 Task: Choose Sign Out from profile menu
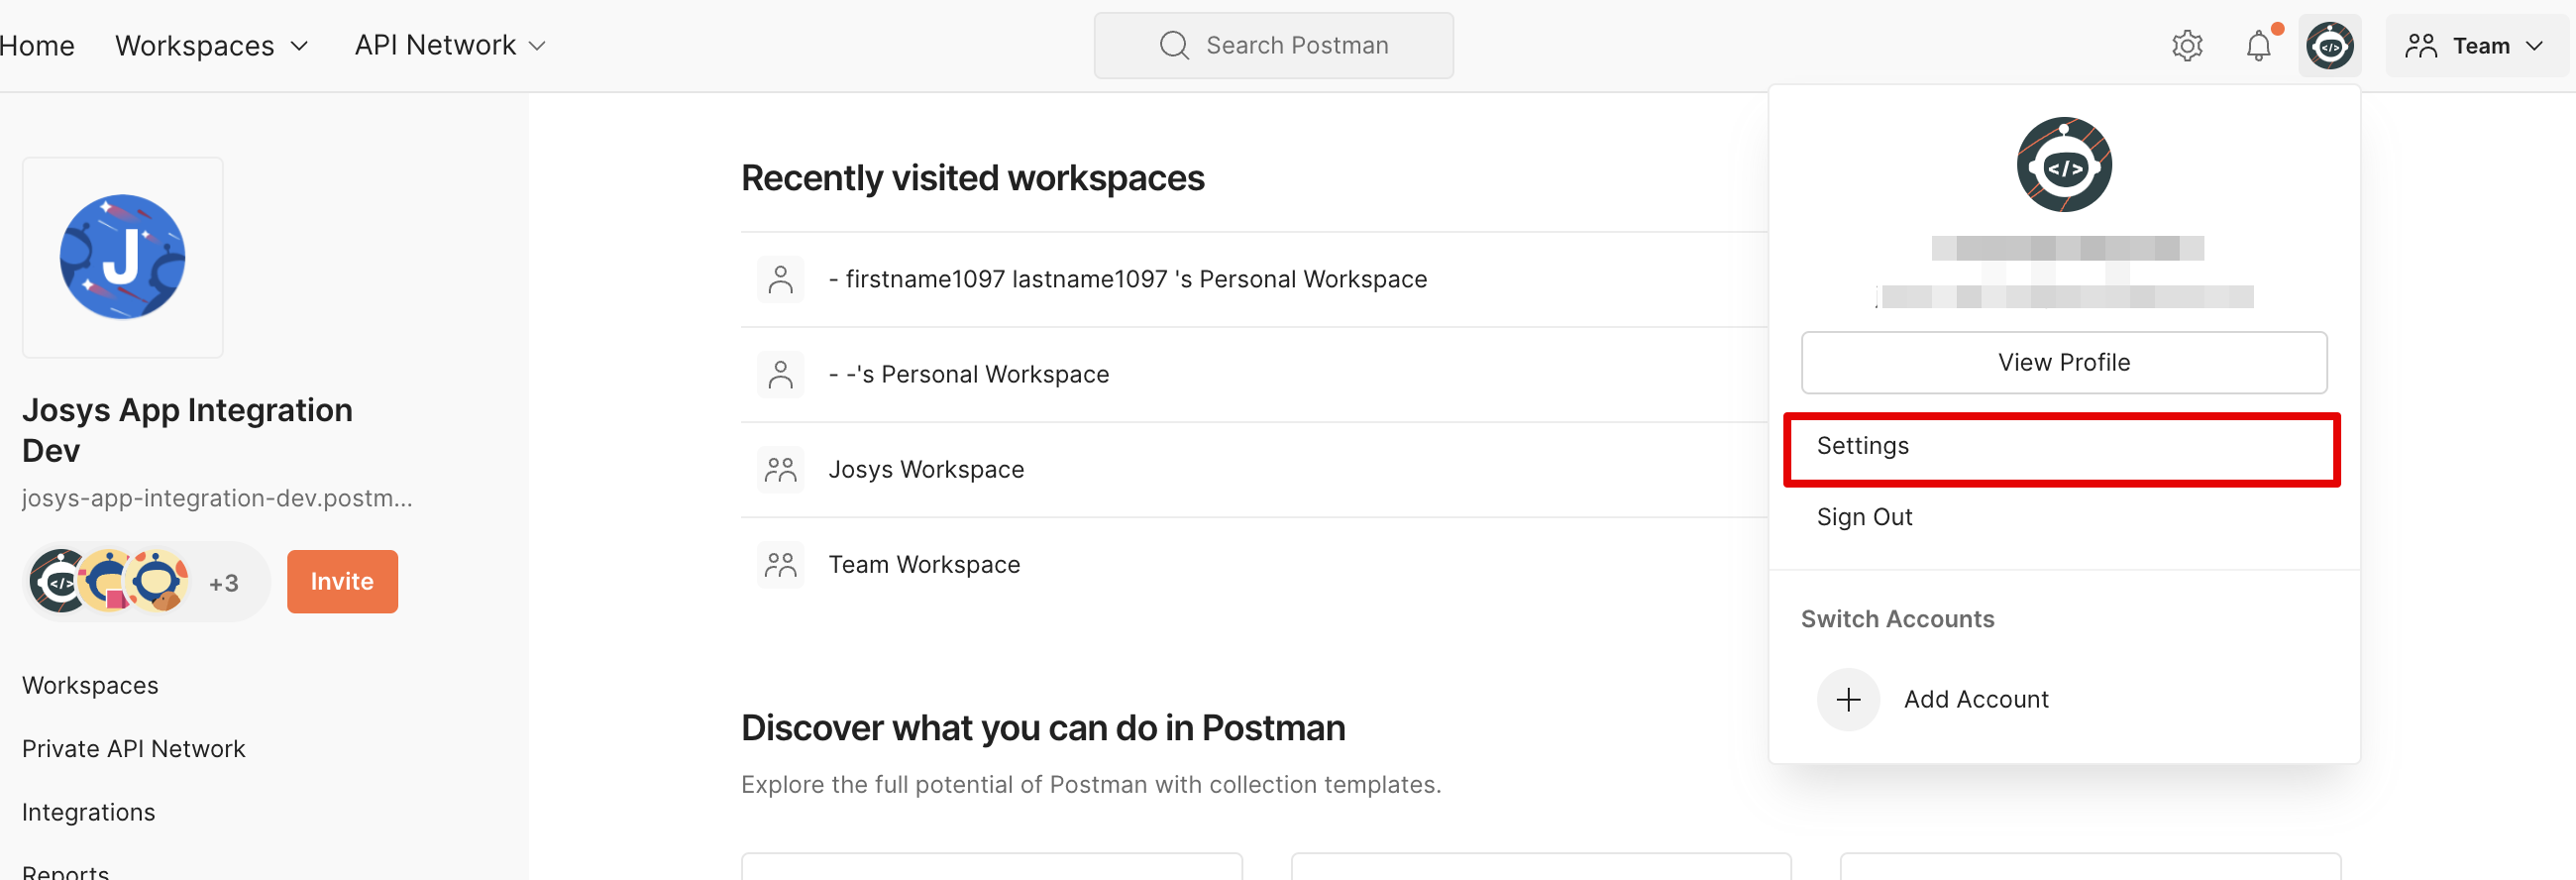pos(1864,517)
